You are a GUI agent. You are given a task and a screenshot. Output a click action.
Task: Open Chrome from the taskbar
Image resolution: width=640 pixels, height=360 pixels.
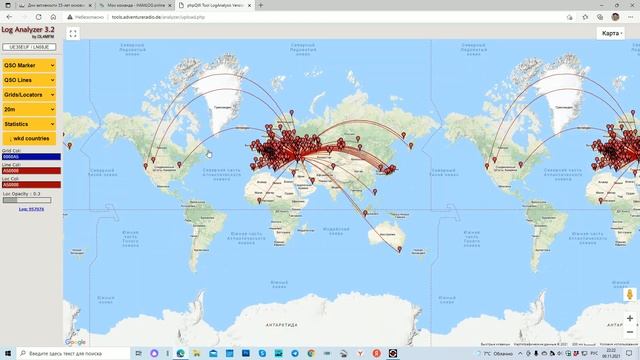311,353
